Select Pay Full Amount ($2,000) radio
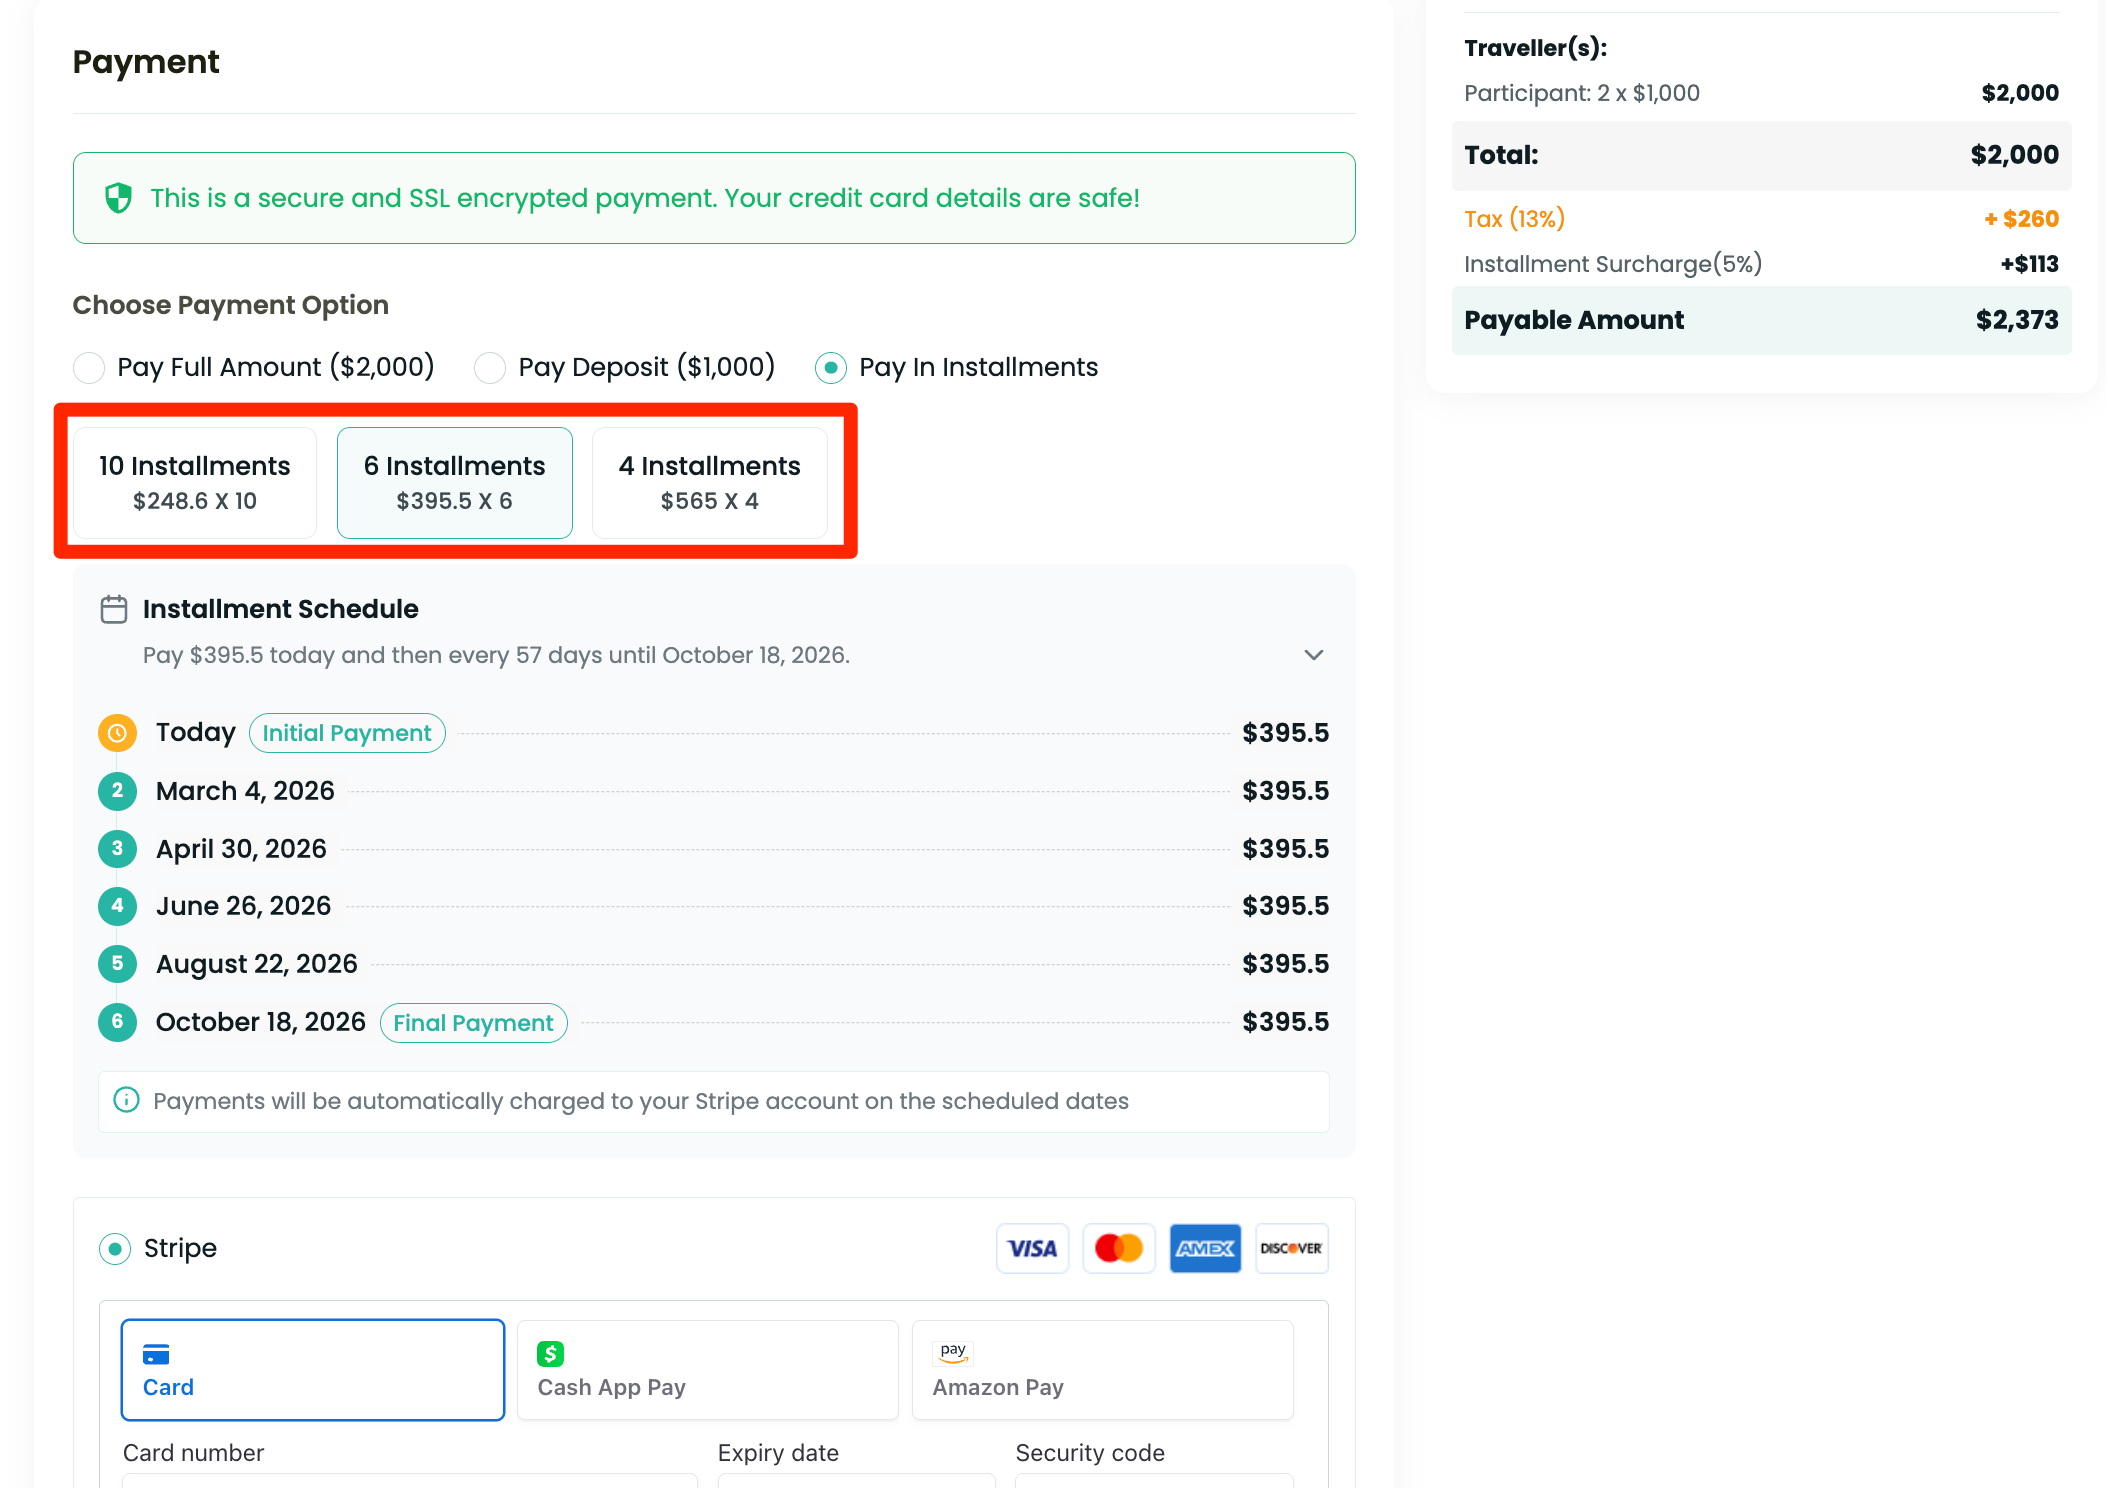The image size is (2106, 1488). click(89, 368)
